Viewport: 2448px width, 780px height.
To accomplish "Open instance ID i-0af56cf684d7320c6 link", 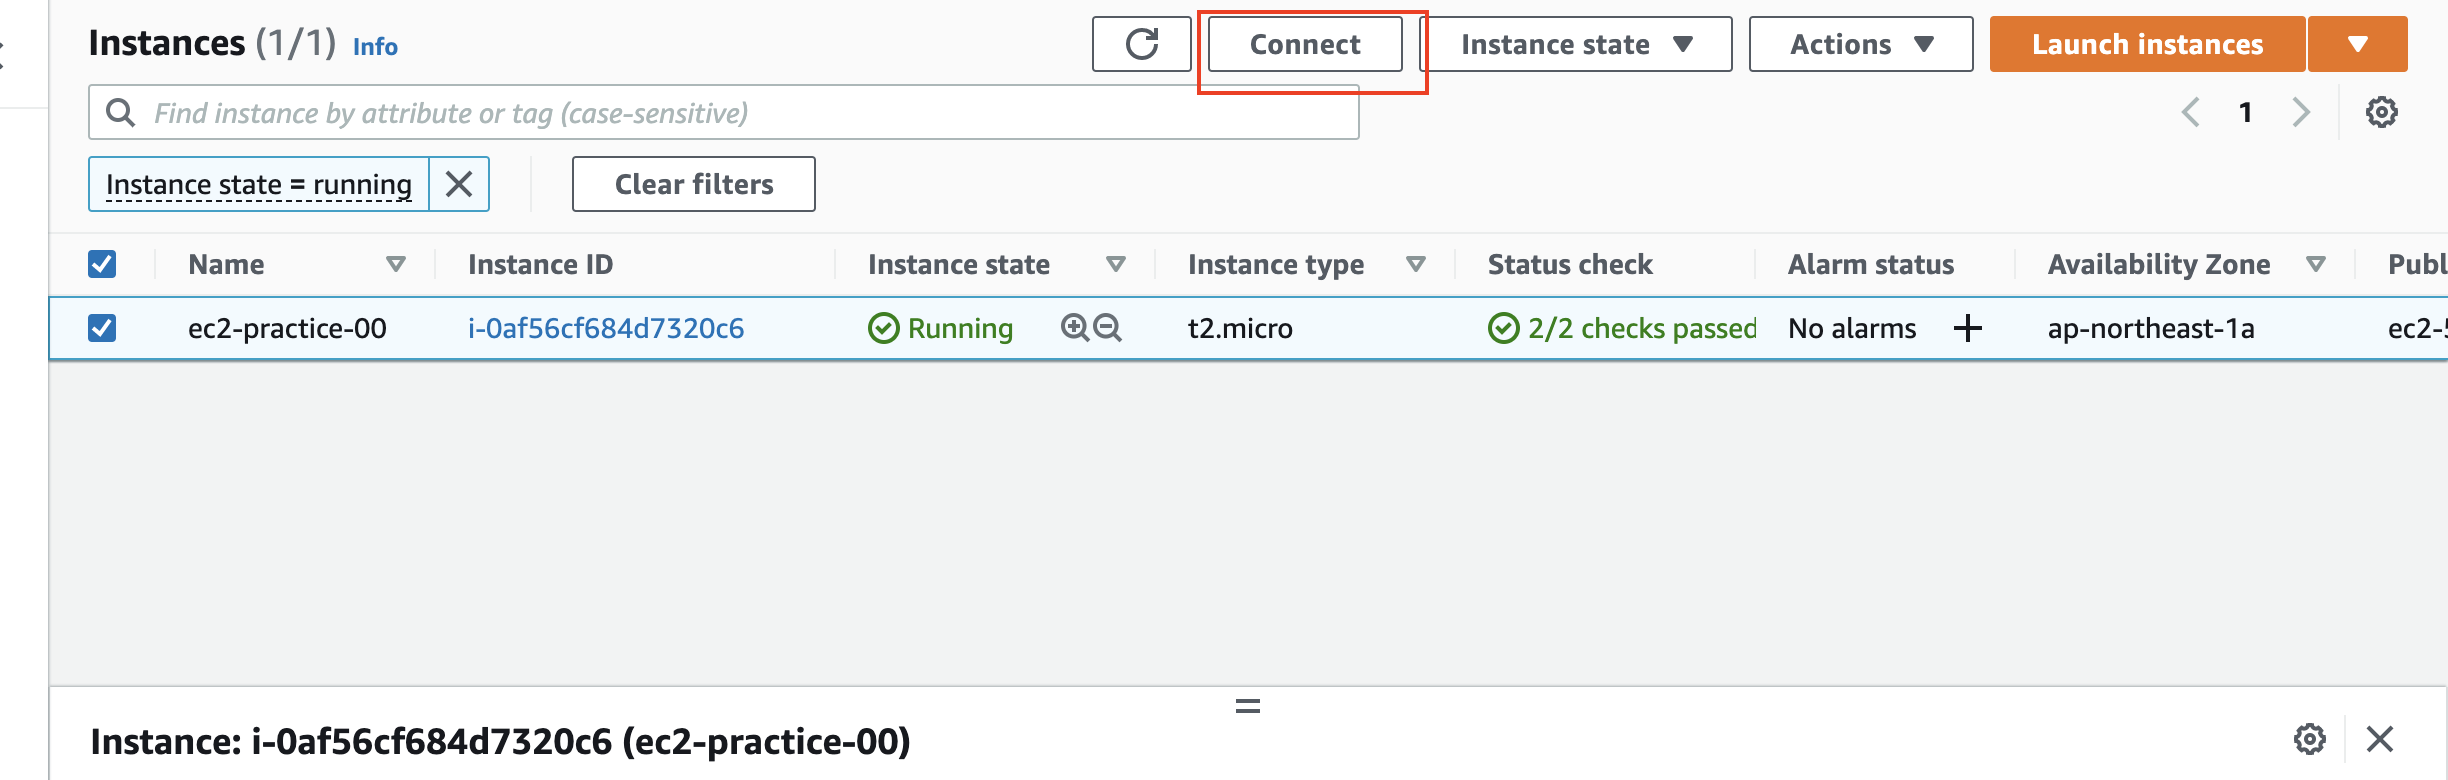I will 606,328.
